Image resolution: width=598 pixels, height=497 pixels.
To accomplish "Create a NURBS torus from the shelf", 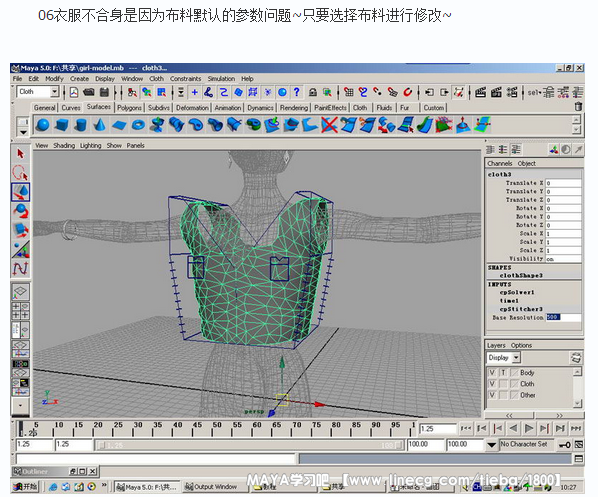I will tap(138, 125).
